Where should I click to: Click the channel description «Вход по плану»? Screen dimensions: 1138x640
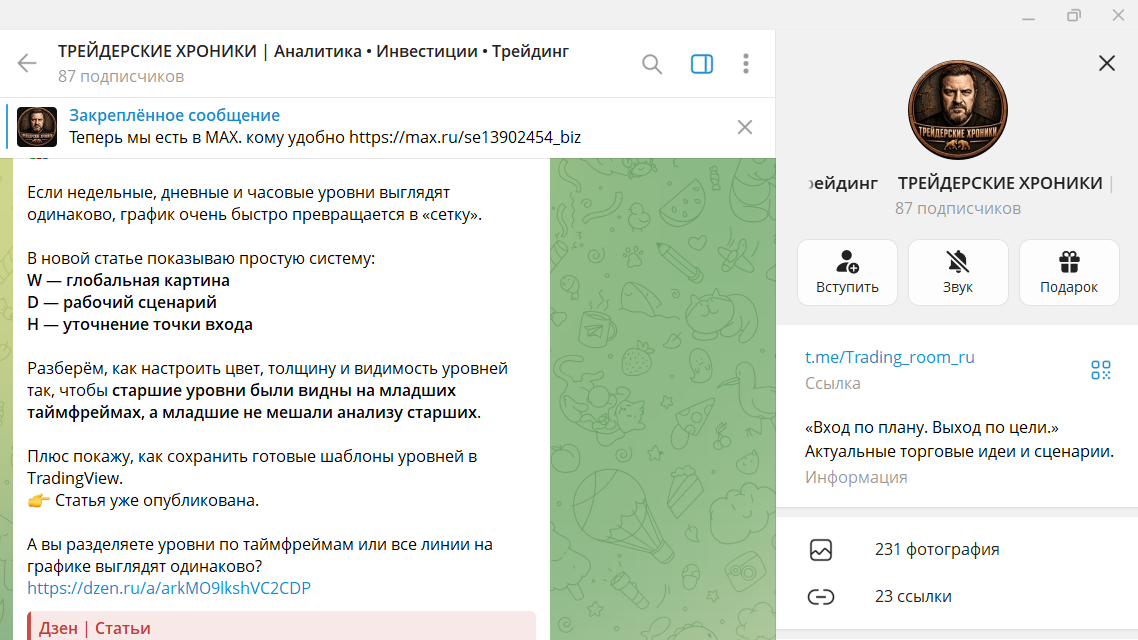[x=959, y=439]
